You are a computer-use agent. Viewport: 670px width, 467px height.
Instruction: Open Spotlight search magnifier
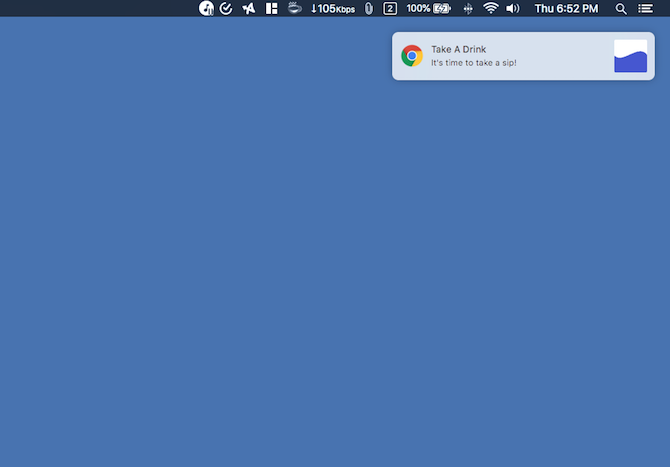point(621,9)
